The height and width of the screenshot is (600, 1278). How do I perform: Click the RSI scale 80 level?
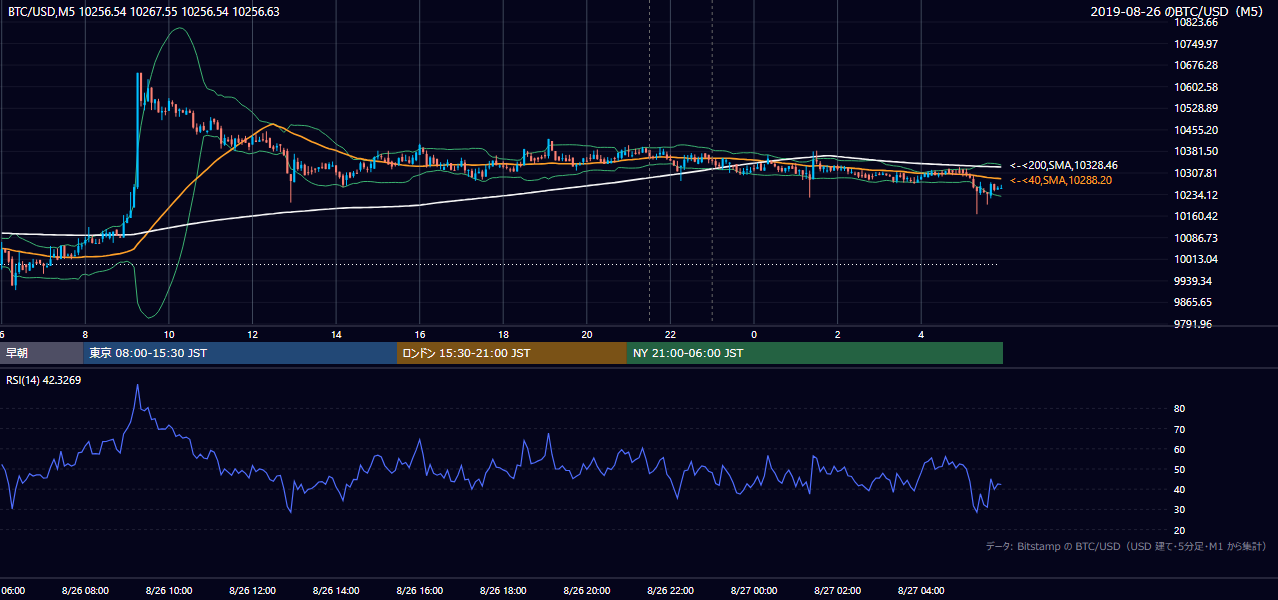pos(1180,409)
